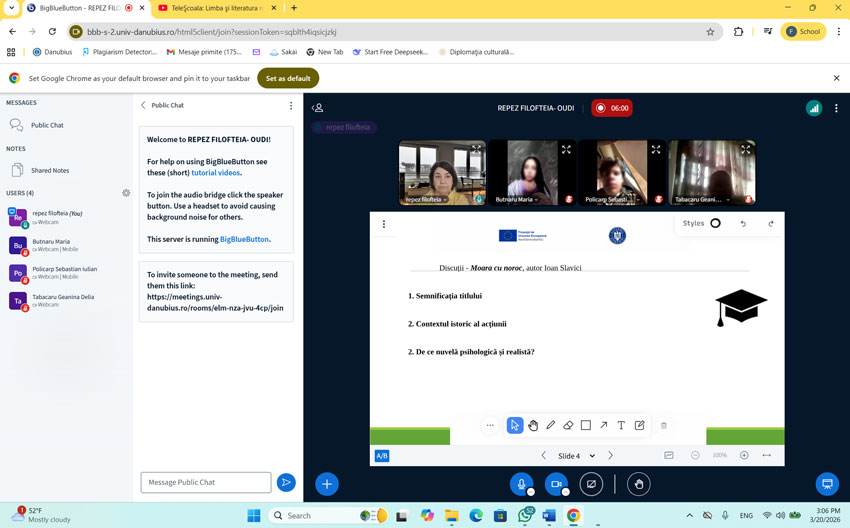Toggle webcam sharing button
Image resolution: width=850 pixels, height=528 pixels.
(556, 484)
